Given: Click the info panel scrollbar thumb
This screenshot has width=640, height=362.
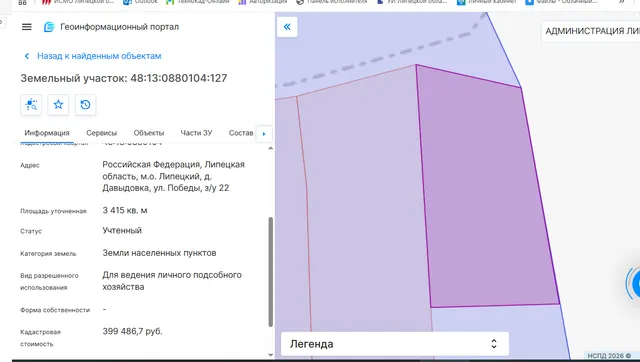Looking at the screenshot, I should 270,272.
